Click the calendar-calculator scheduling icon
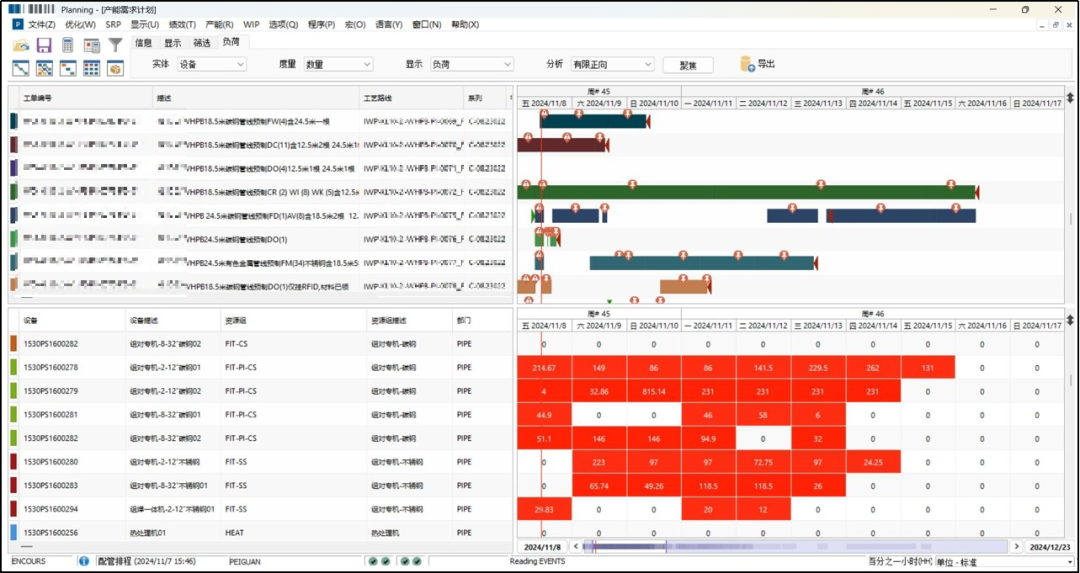1080x573 pixels. point(92,45)
